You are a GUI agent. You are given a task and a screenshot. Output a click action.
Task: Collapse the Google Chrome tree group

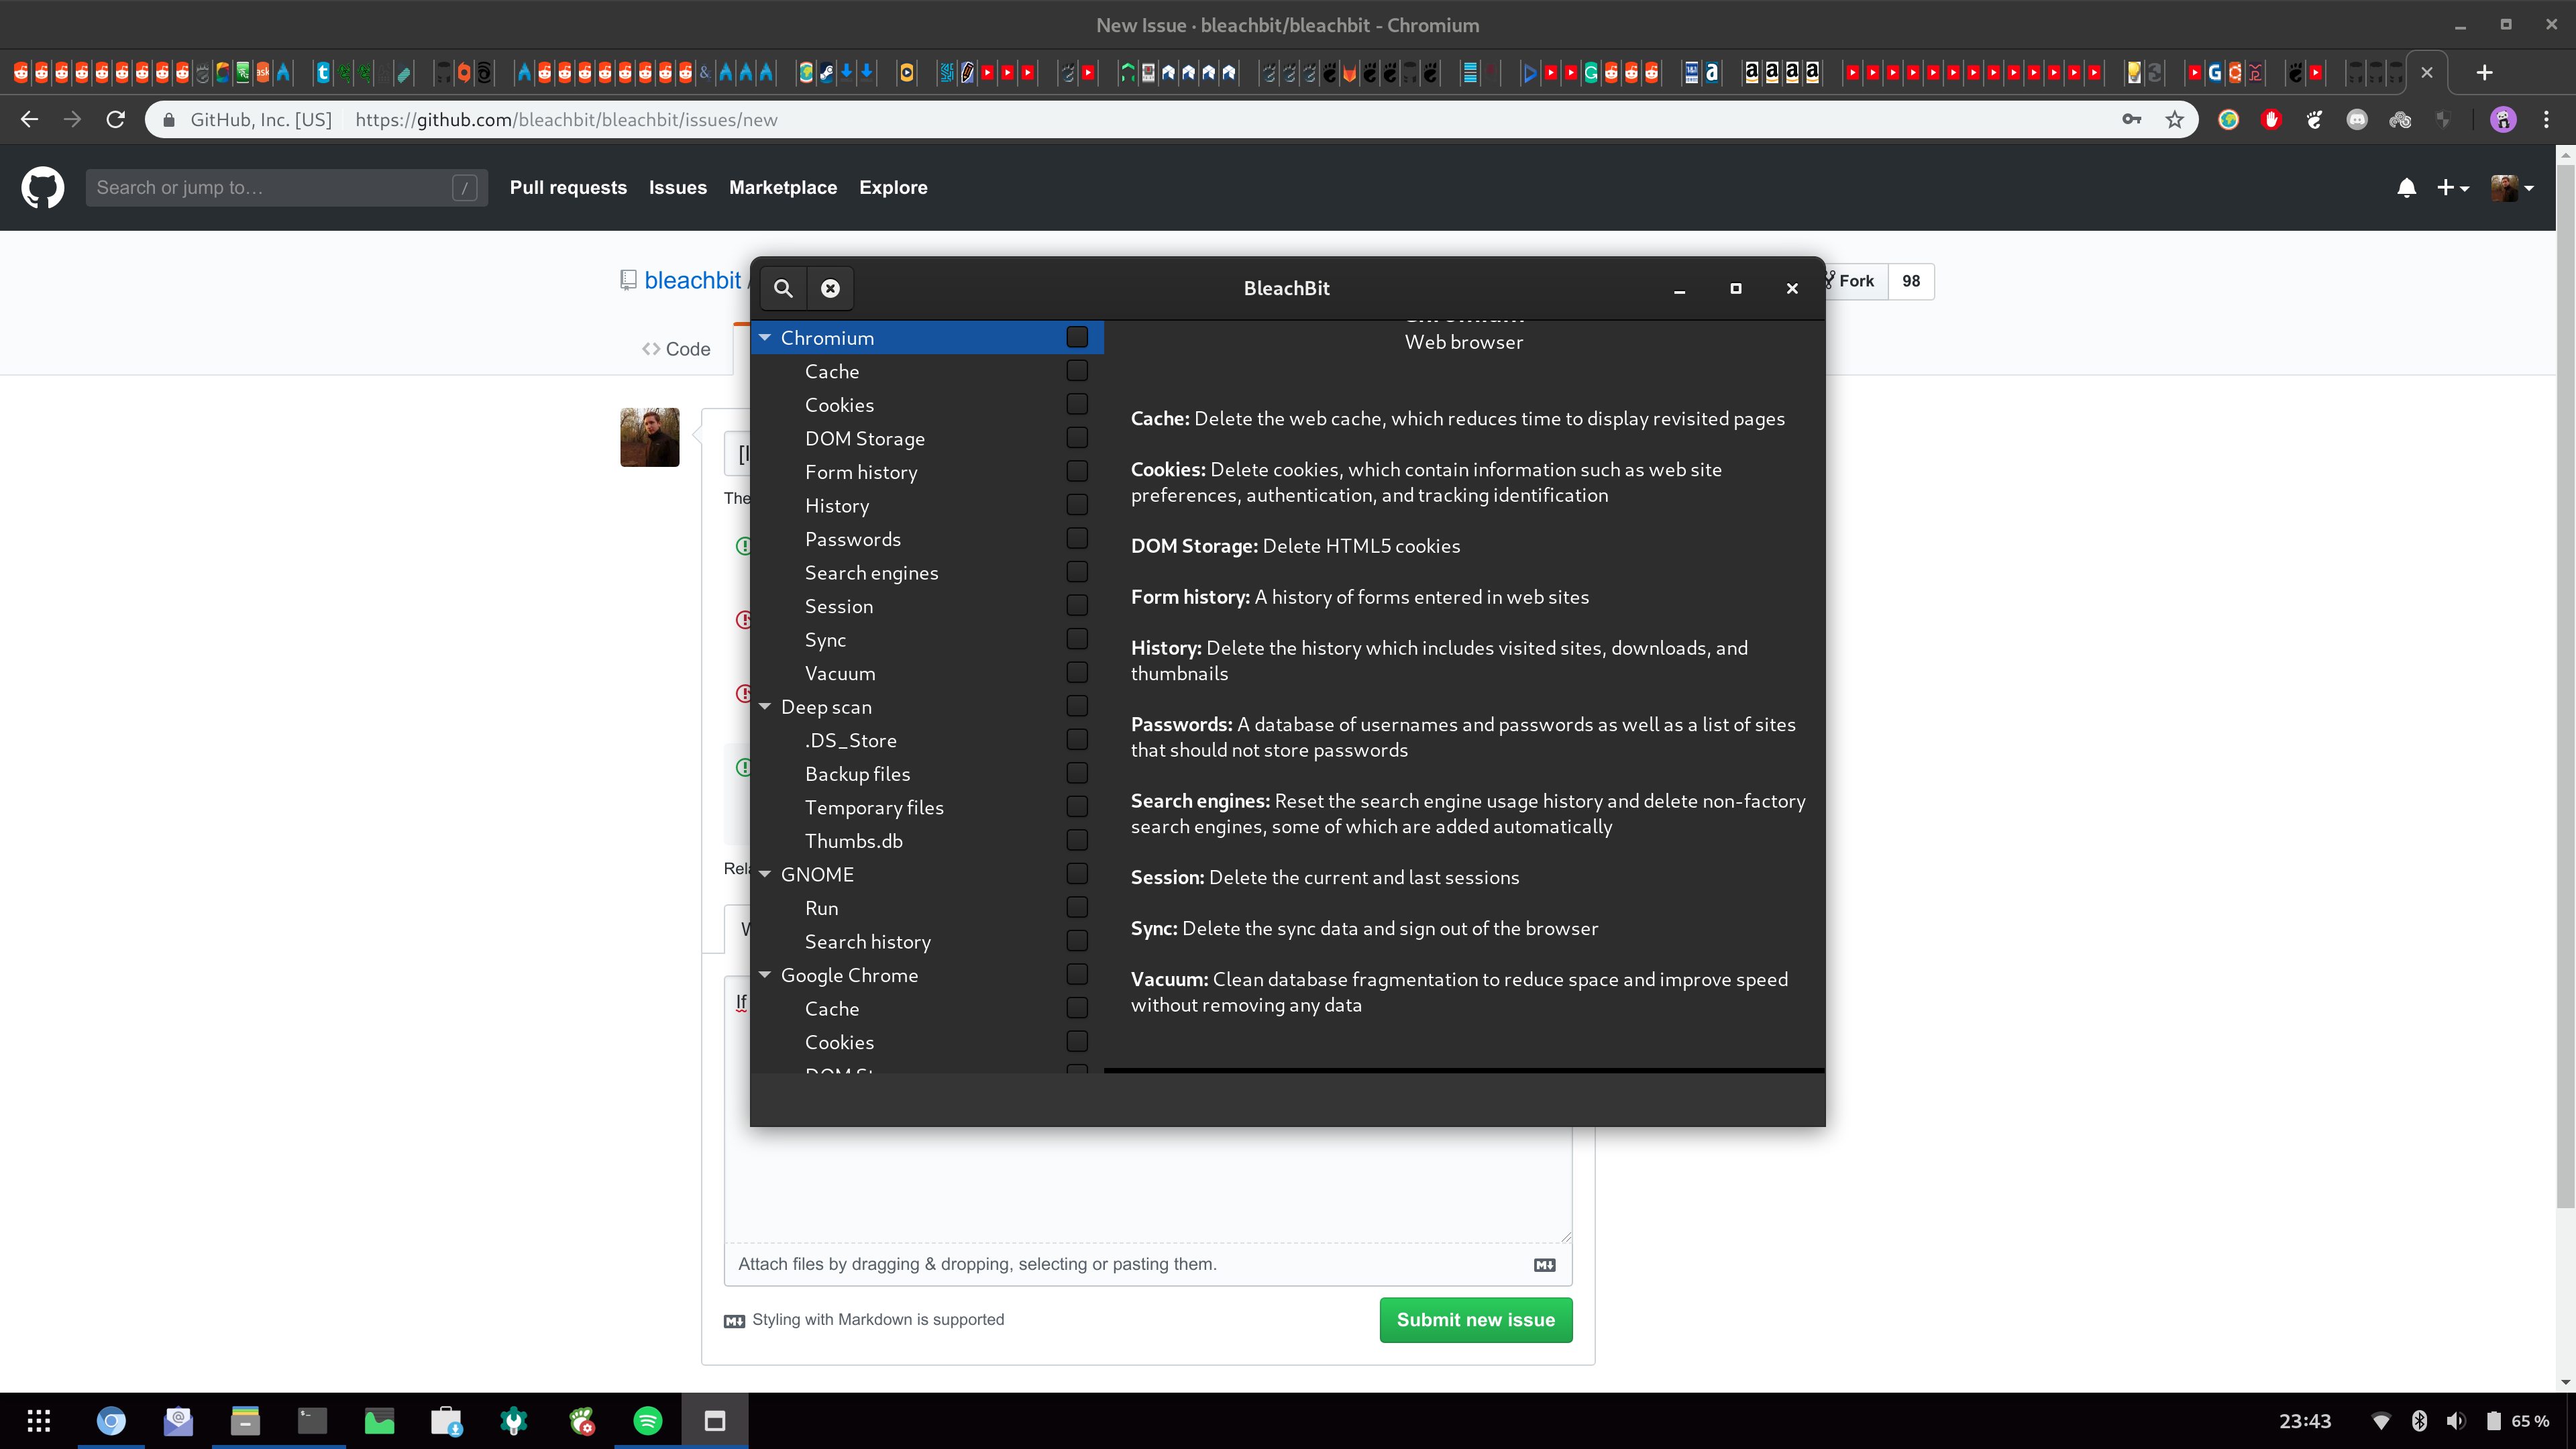coord(765,975)
